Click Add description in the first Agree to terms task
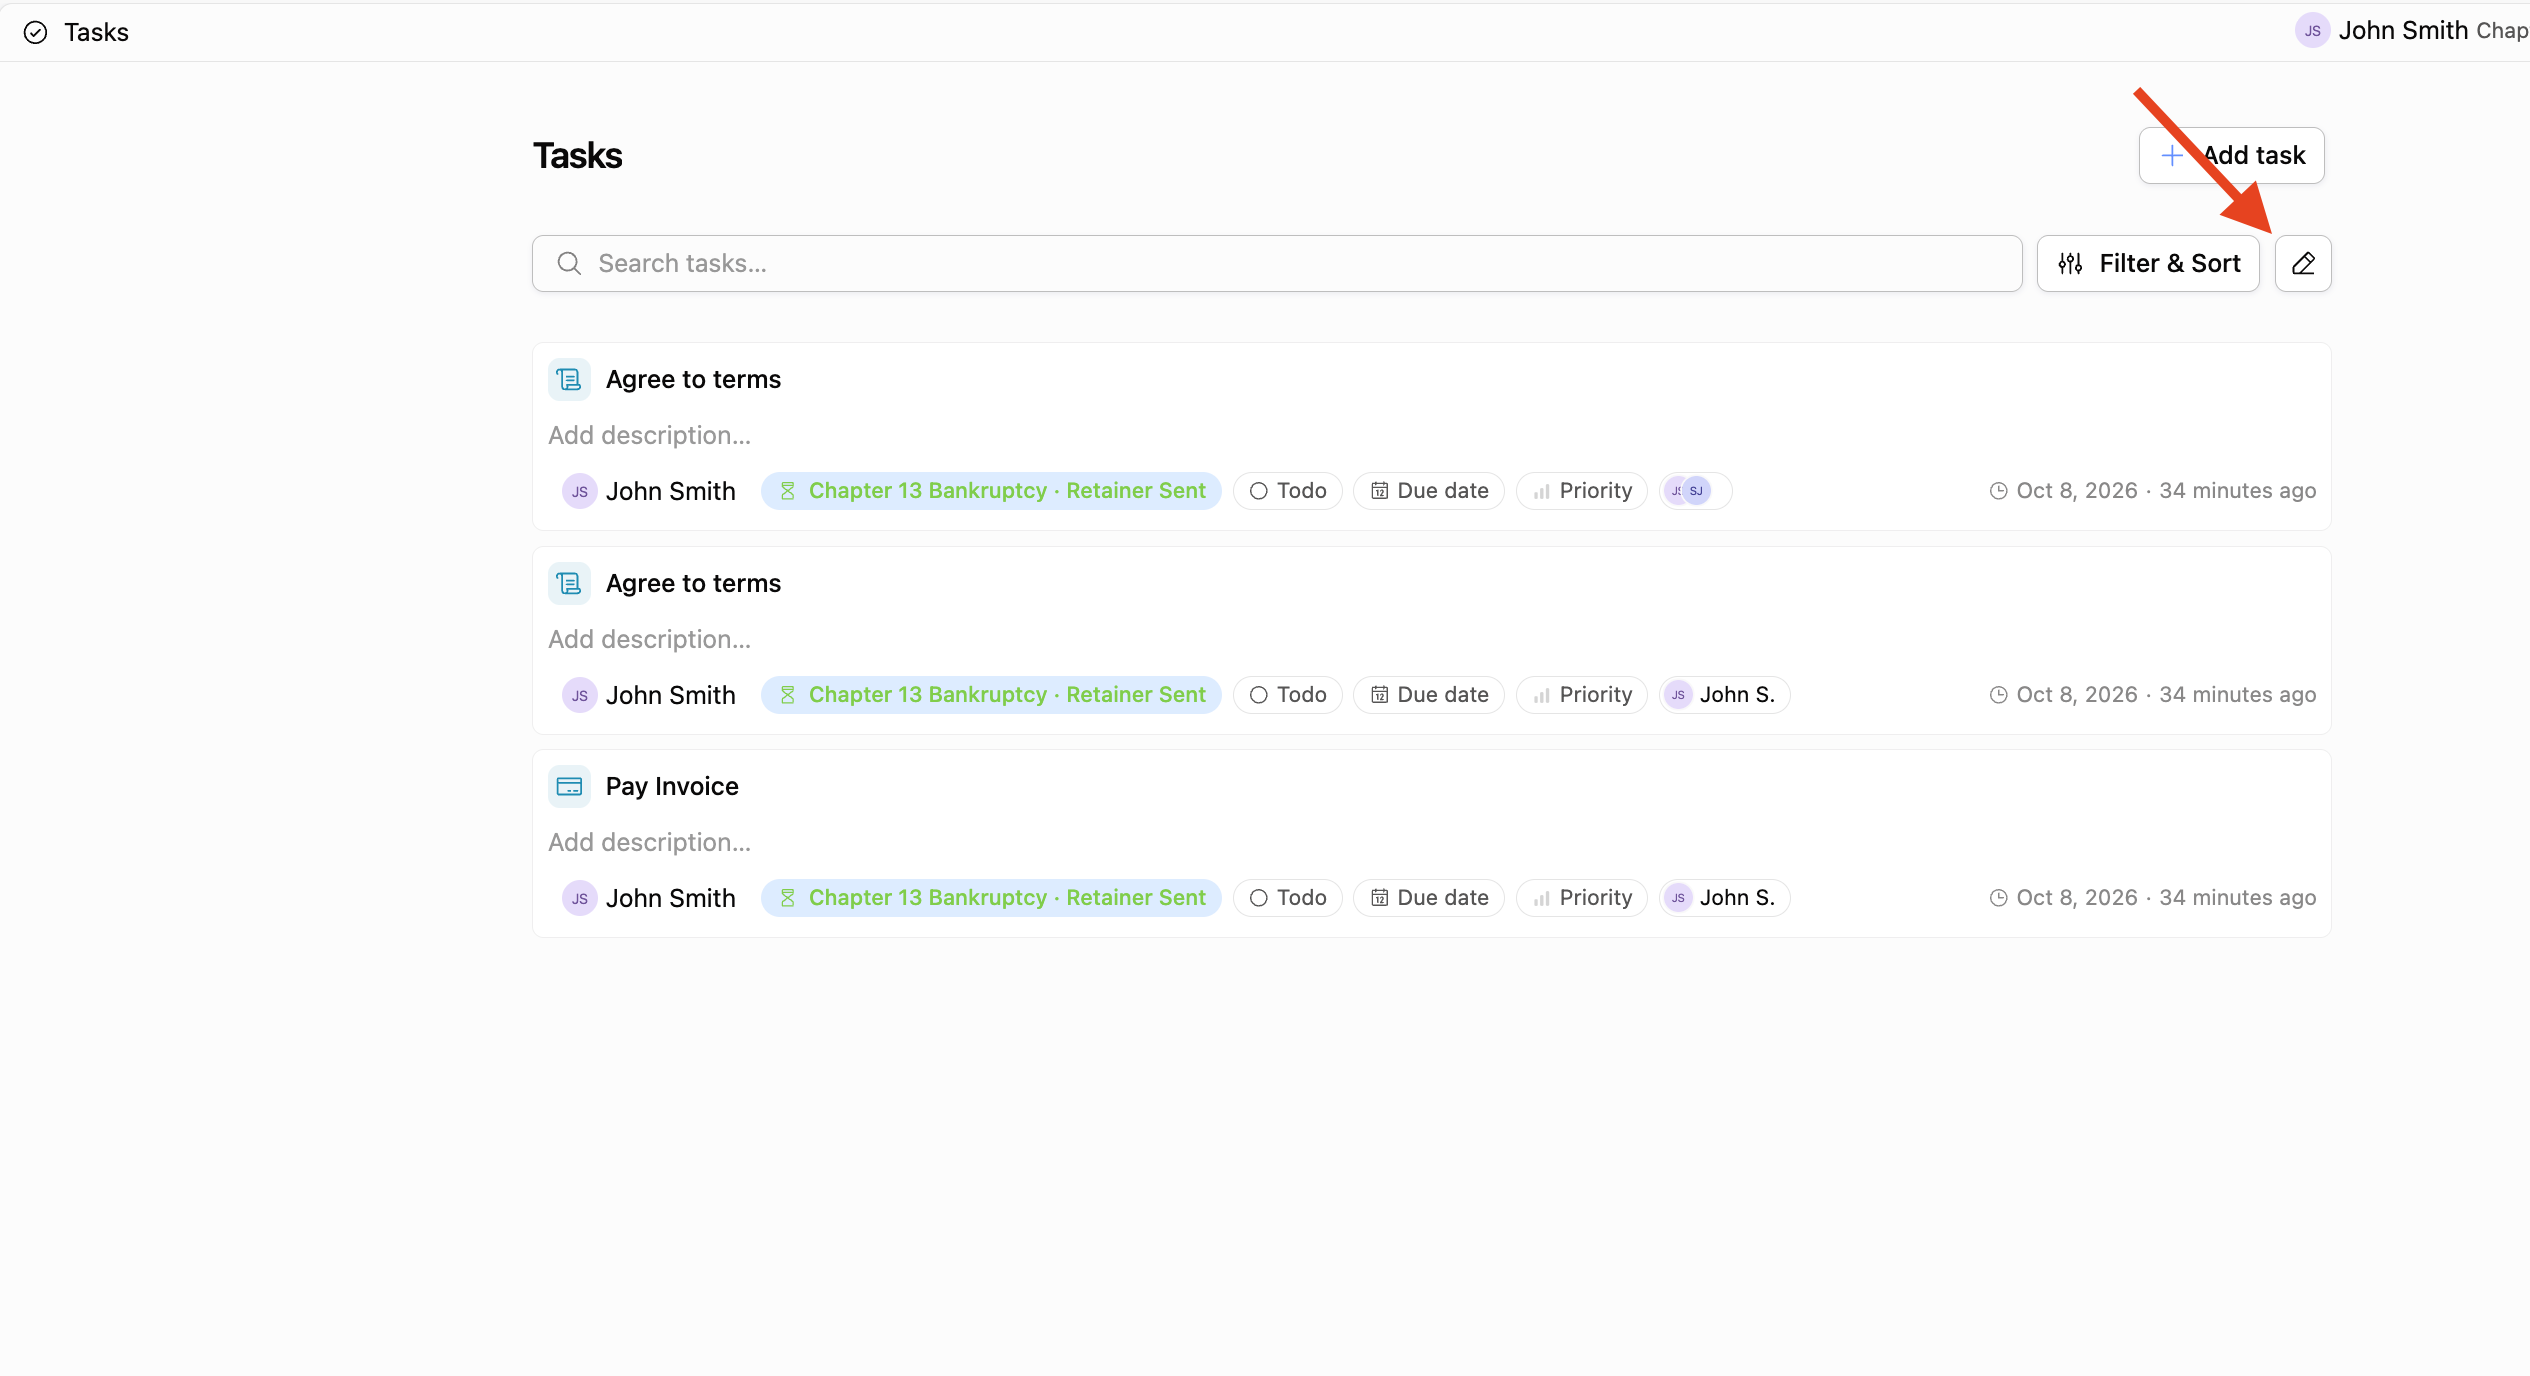The height and width of the screenshot is (1376, 2530). tap(649, 435)
